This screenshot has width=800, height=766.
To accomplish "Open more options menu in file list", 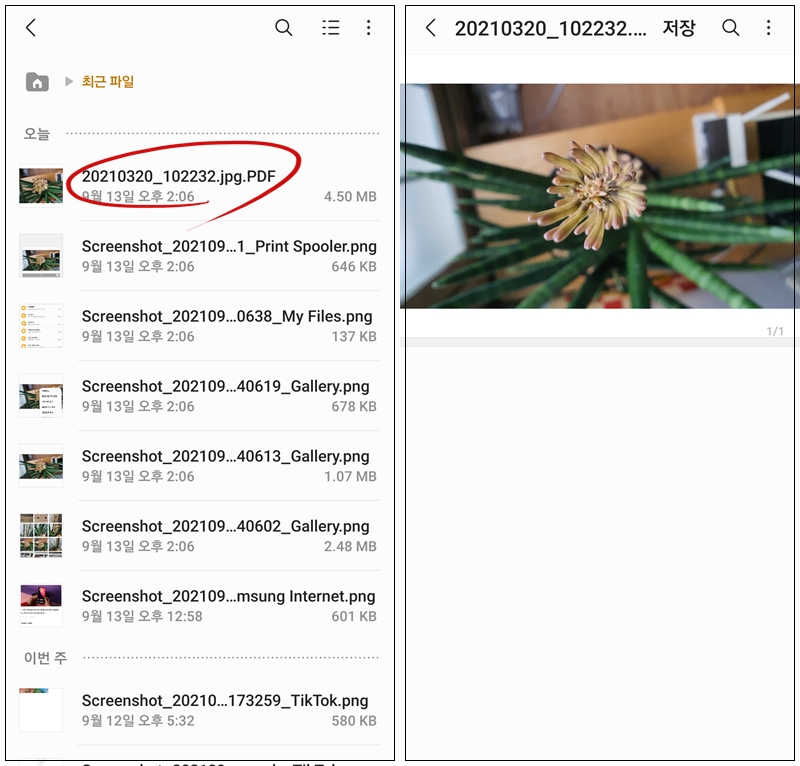I will [368, 28].
